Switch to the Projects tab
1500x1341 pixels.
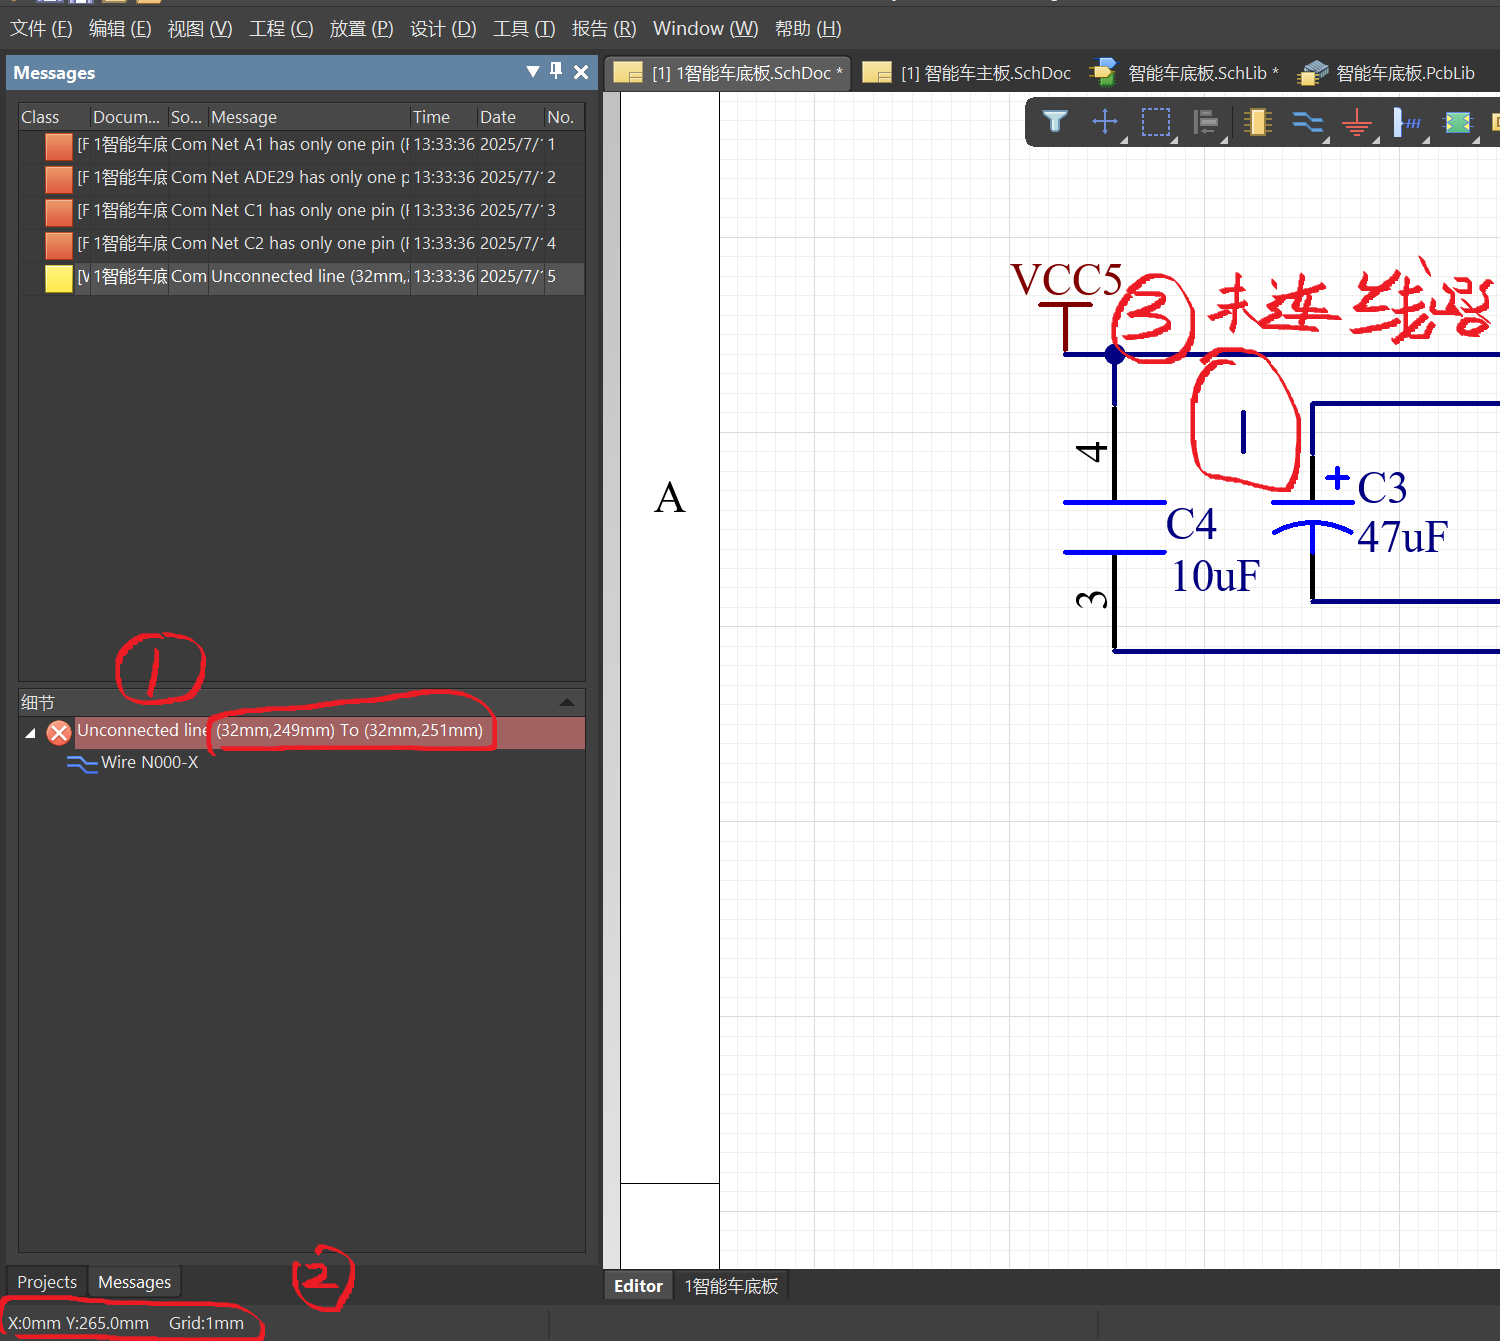[46, 1281]
